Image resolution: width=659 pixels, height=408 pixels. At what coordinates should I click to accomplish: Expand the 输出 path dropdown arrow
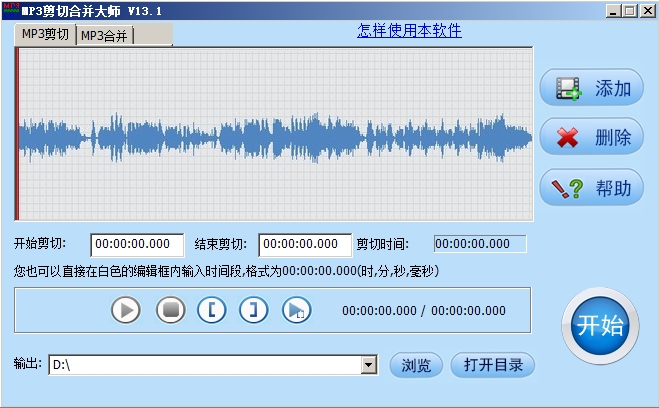369,366
